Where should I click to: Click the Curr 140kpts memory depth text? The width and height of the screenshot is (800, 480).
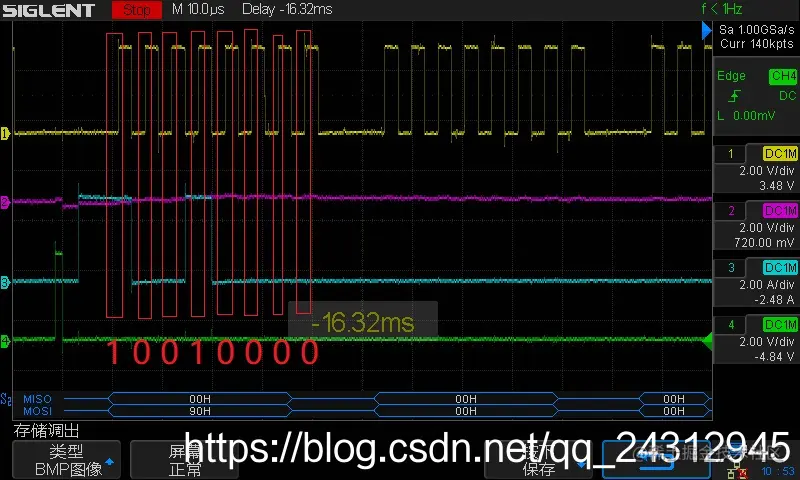coord(757,44)
